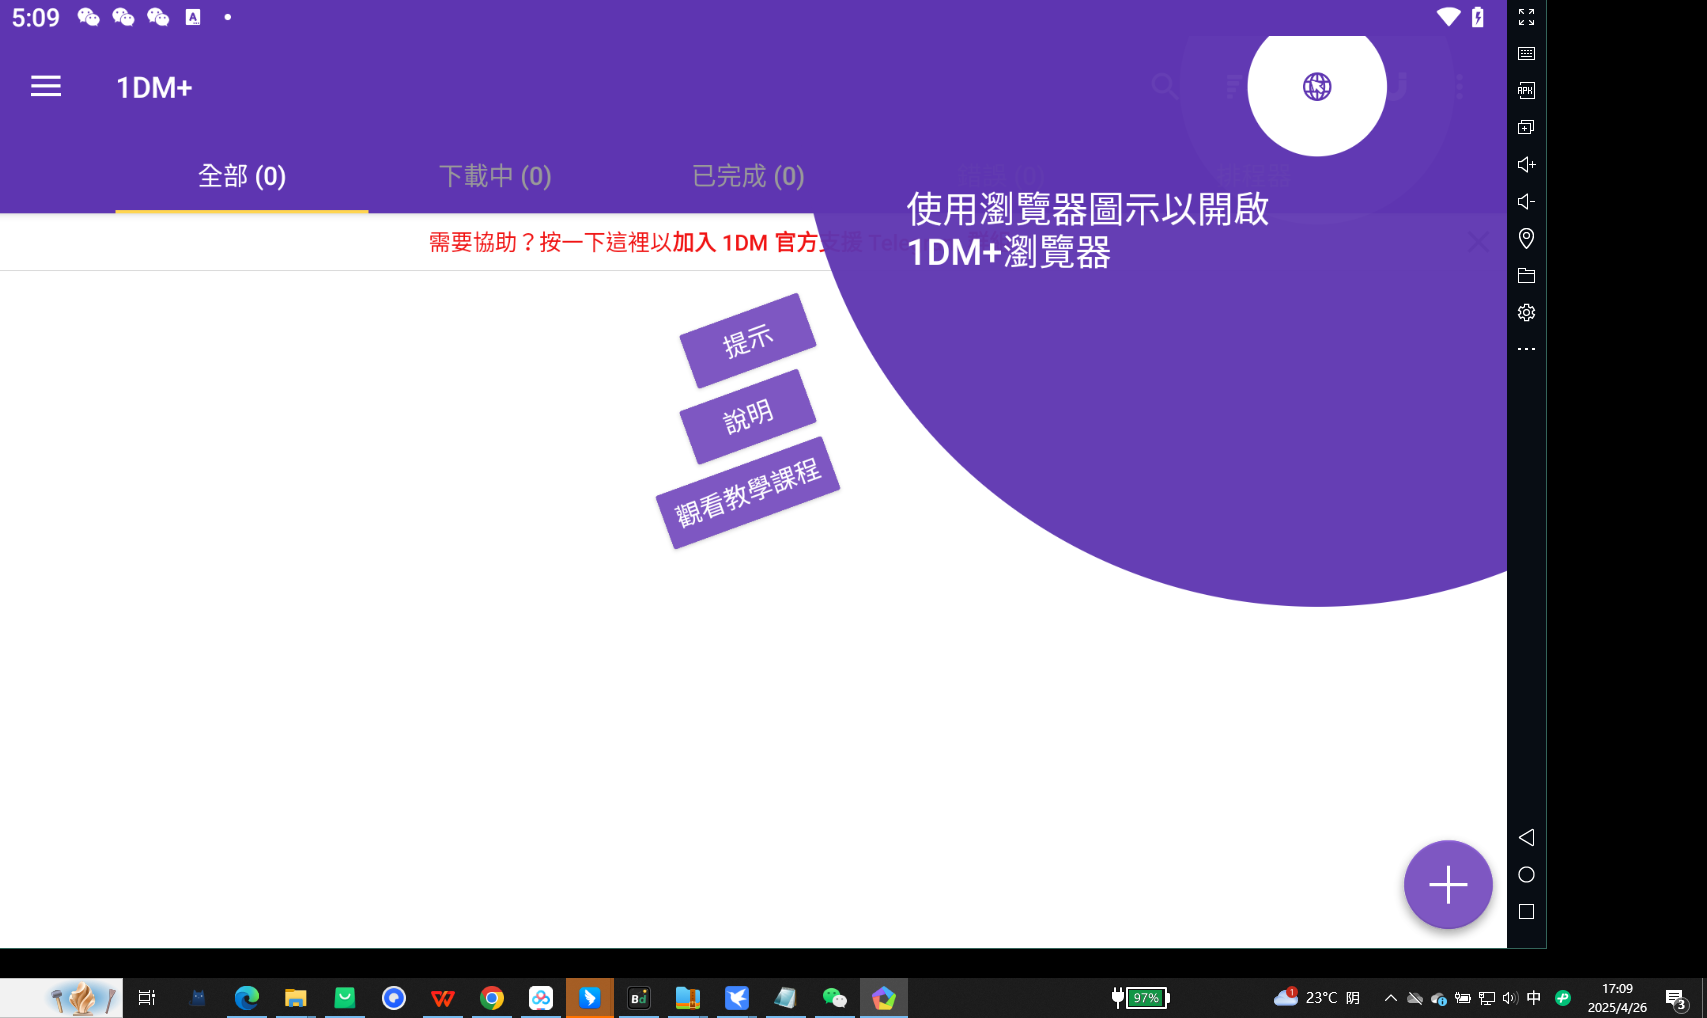The width and height of the screenshot is (1707, 1018).
Task: Switch to the 下載中 (0) tab
Action: click(x=495, y=176)
